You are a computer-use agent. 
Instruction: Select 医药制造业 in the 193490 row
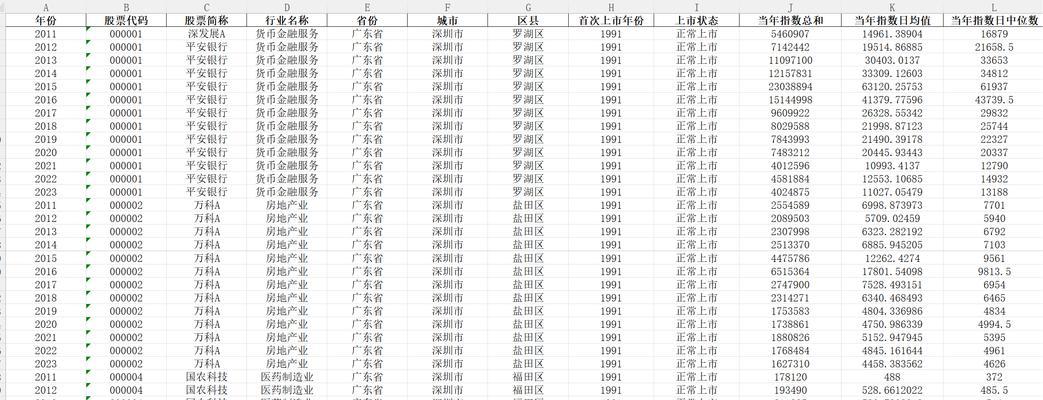287,390
